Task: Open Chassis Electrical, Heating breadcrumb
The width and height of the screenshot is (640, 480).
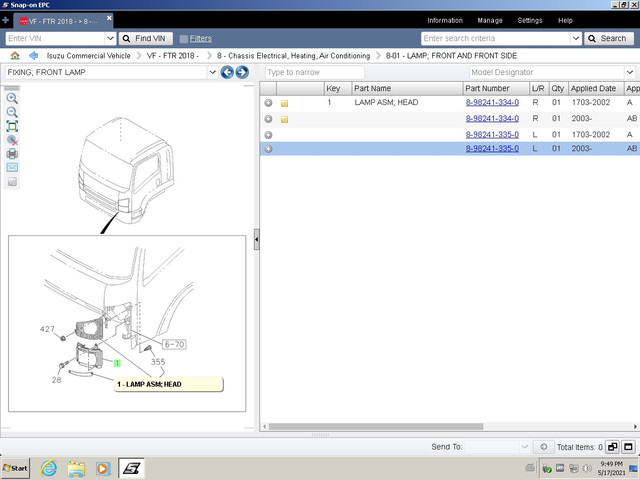Action: point(293,56)
